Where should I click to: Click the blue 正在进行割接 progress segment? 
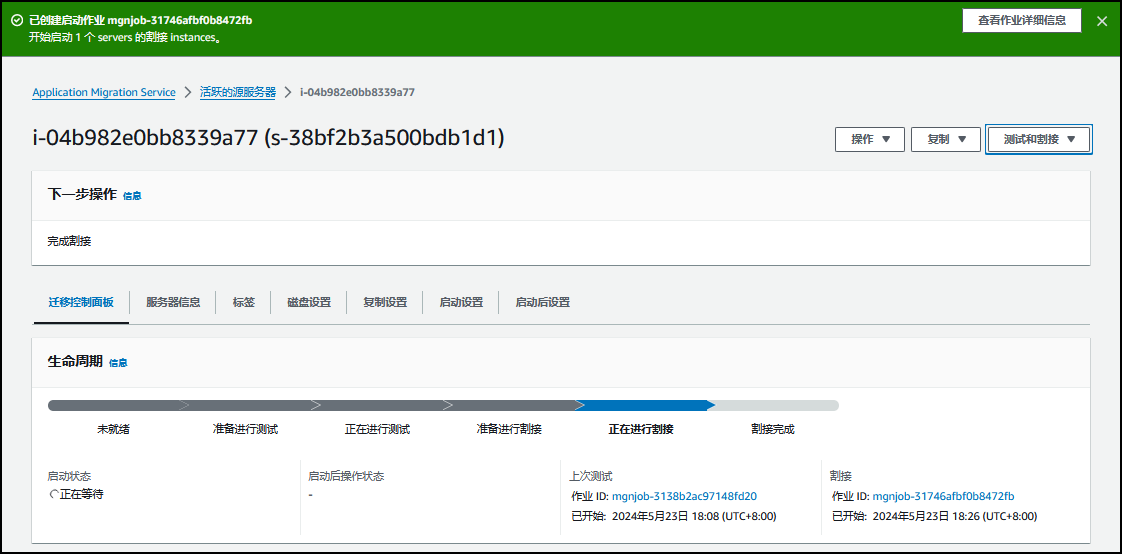coord(645,405)
